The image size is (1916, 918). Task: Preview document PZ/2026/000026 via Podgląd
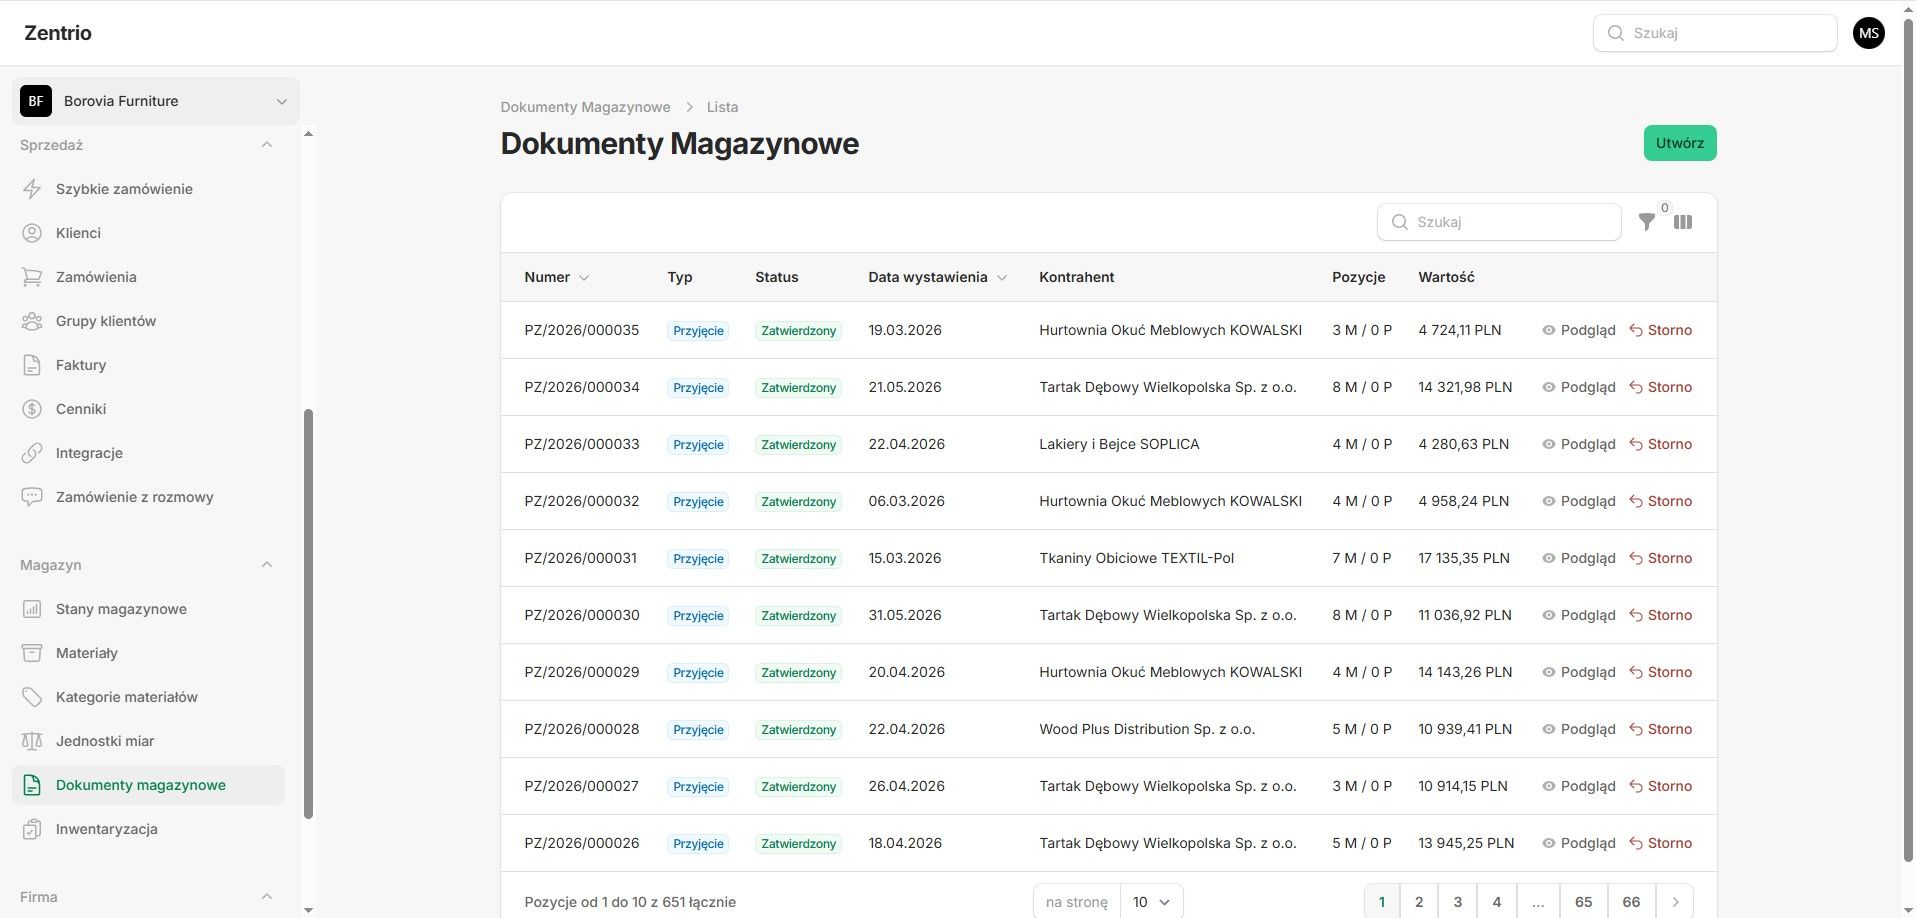(x=1579, y=843)
